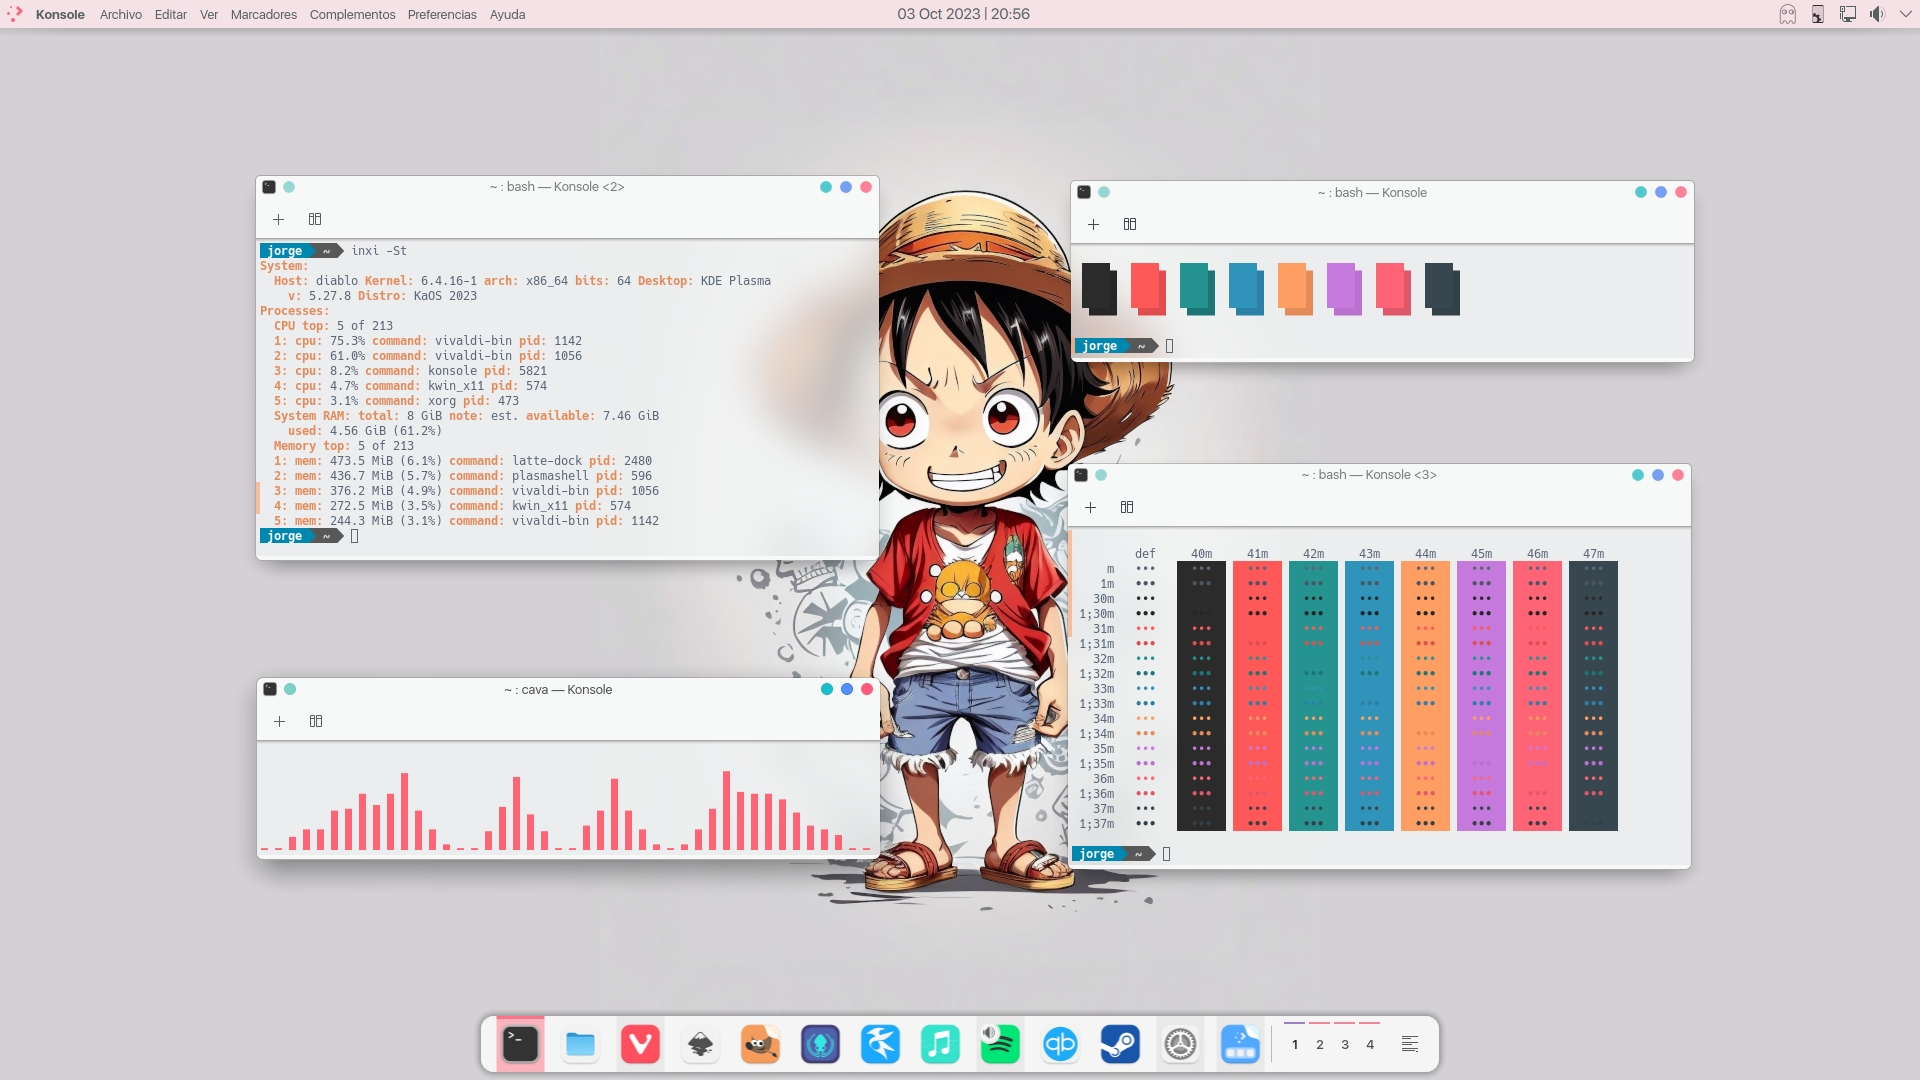Screen dimensions: 1920x1080
Task: Open the wired network tray icon
Action: click(x=1848, y=14)
